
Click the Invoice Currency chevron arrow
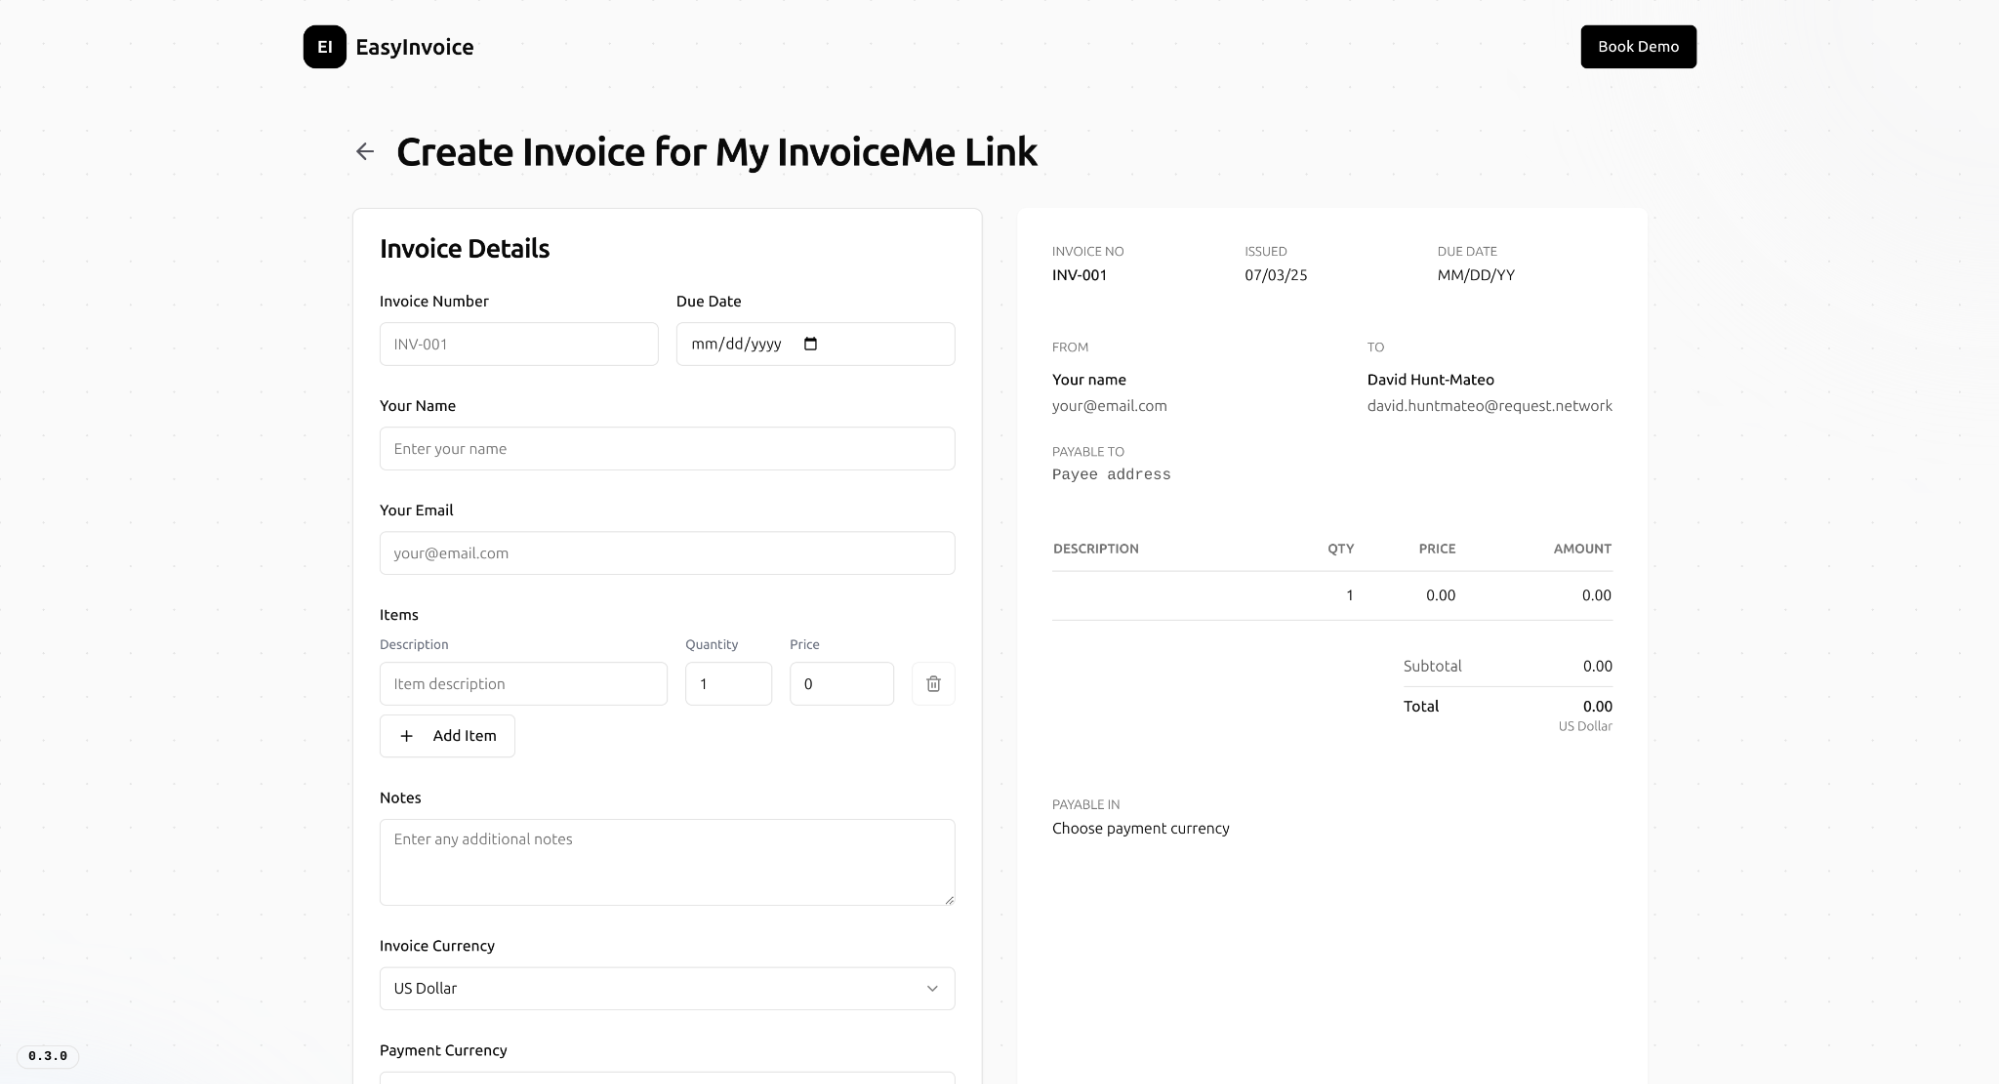click(x=932, y=988)
